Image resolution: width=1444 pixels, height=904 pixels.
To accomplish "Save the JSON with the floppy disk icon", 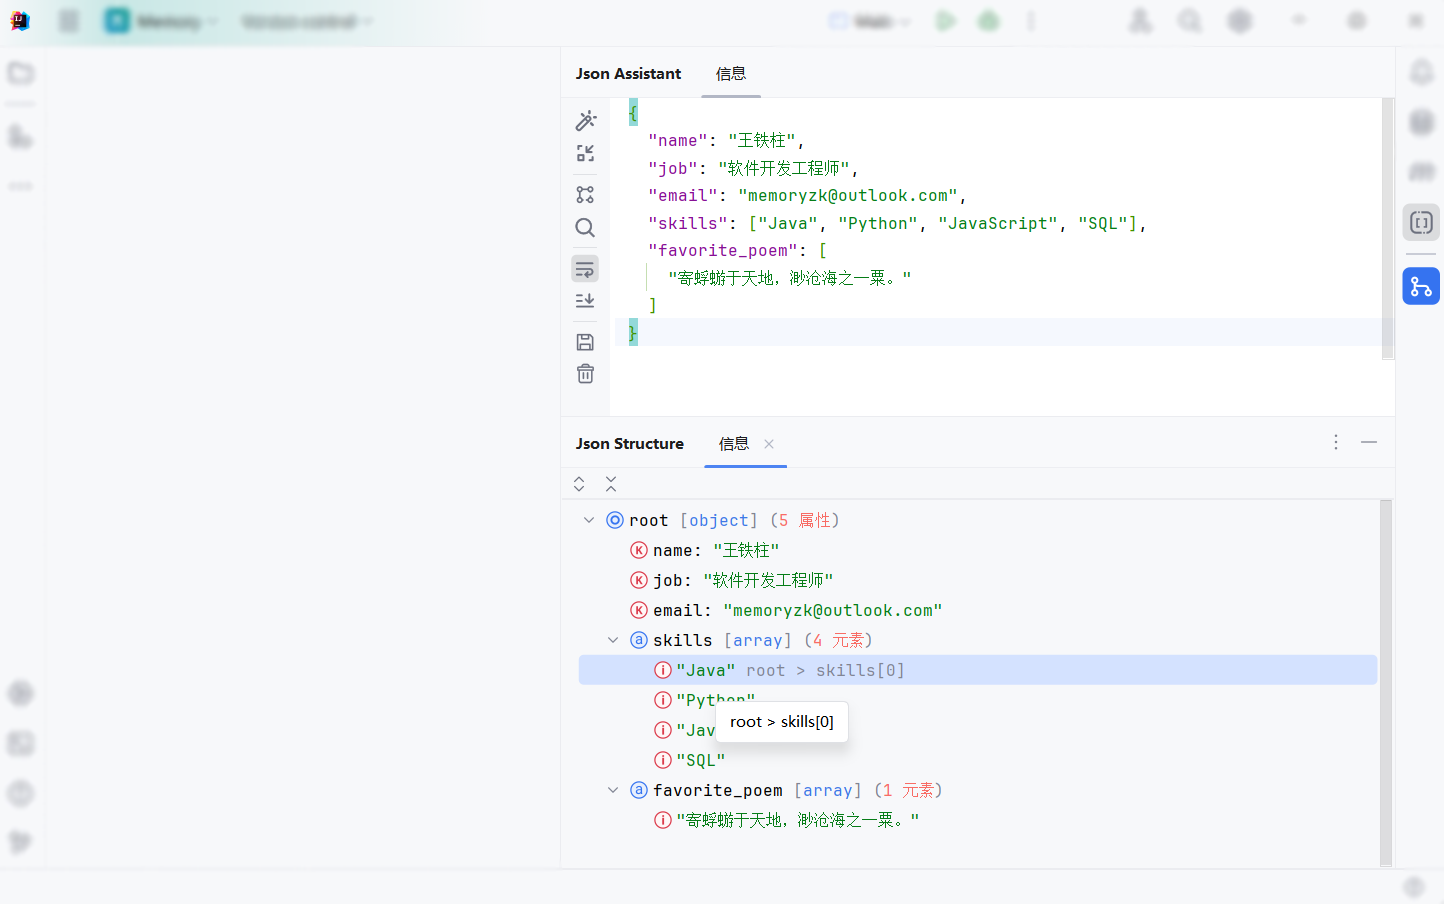I will pyautogui.click(x=586, y=342).
